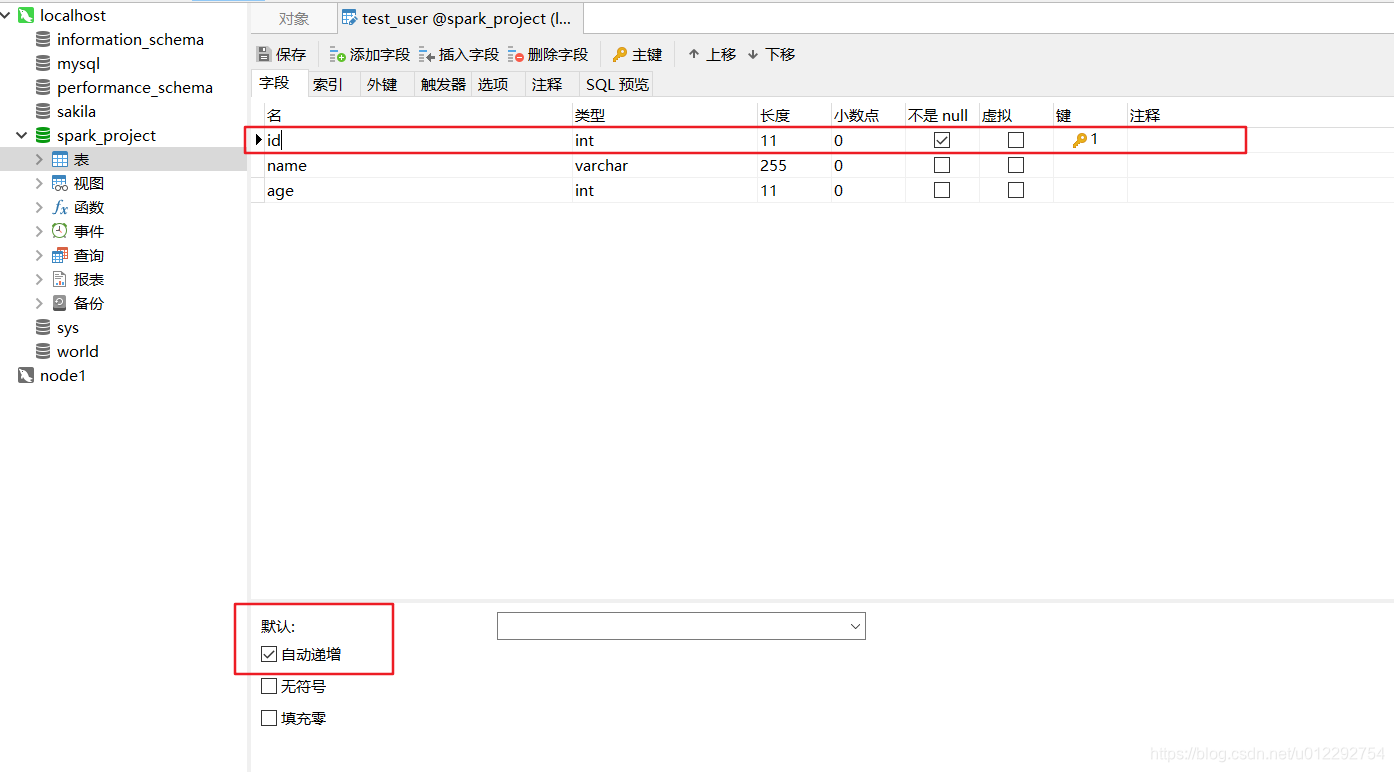Click the 255 length cell
1394x772 pixels.
794,165
